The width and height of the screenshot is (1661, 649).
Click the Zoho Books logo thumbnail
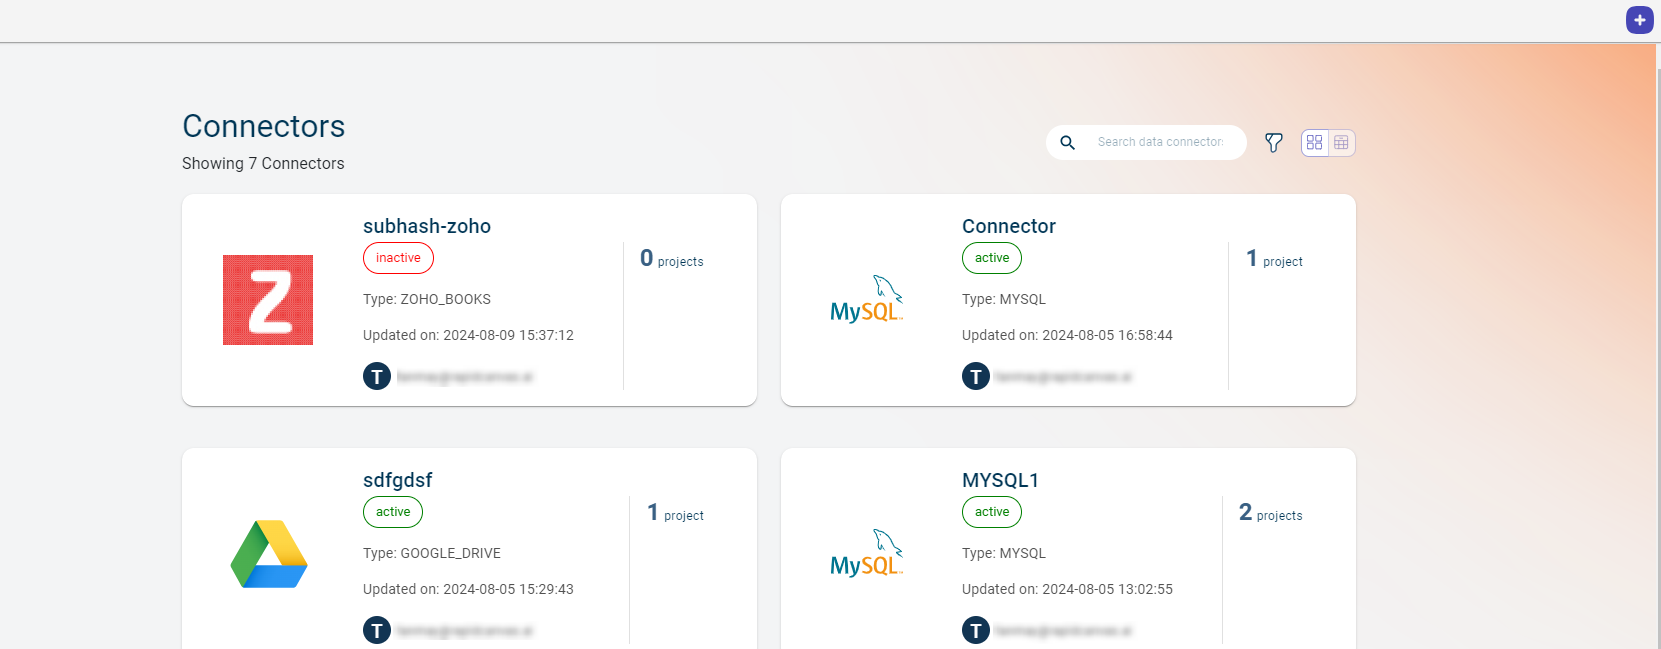coord(268,300)
